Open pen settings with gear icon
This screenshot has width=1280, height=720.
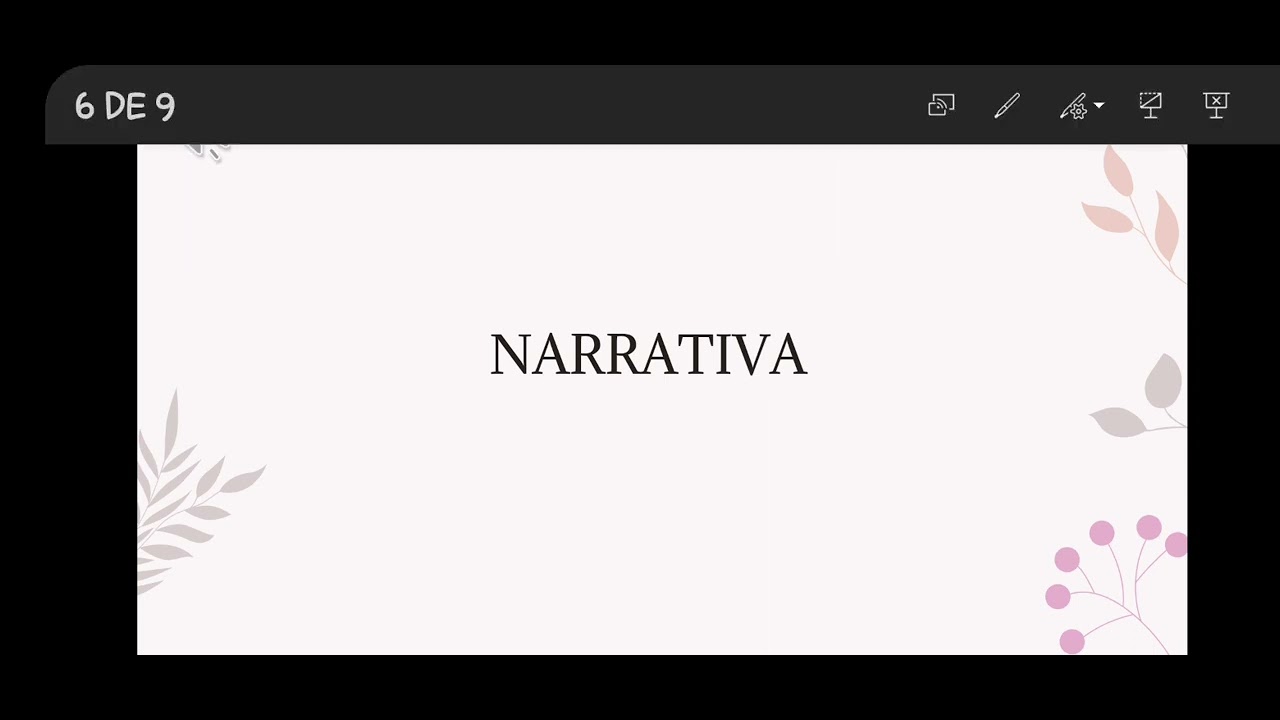(1074, 106)
